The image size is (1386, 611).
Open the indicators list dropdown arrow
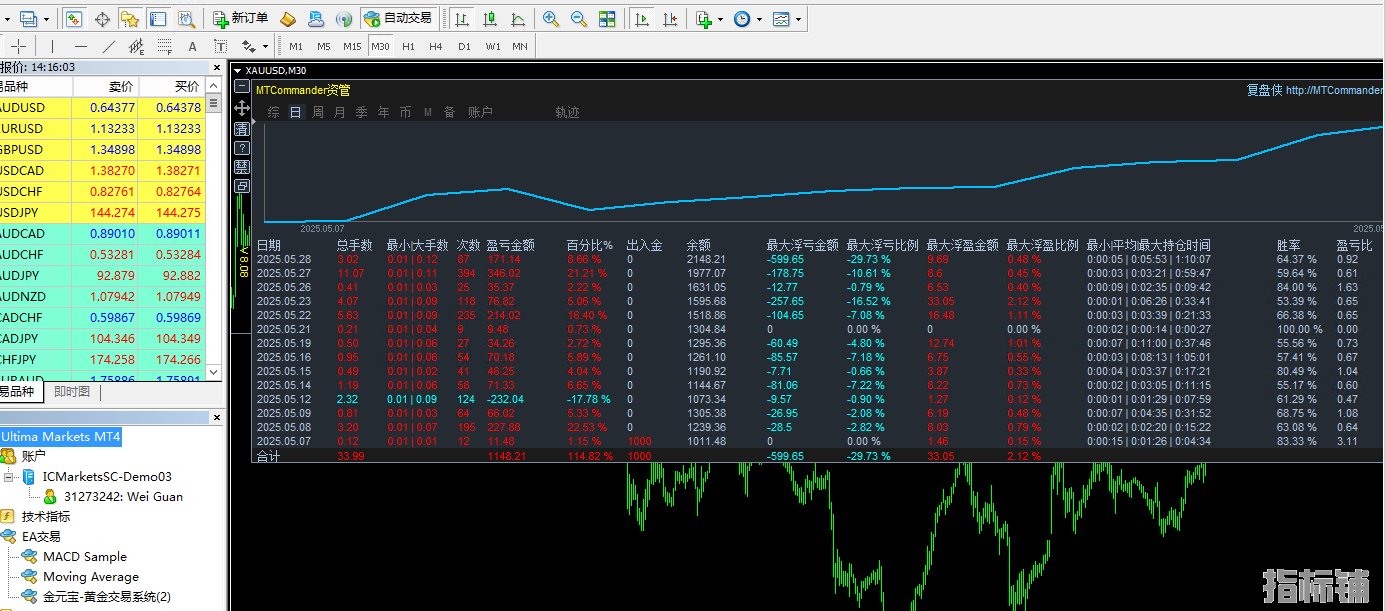click(721, 18)
